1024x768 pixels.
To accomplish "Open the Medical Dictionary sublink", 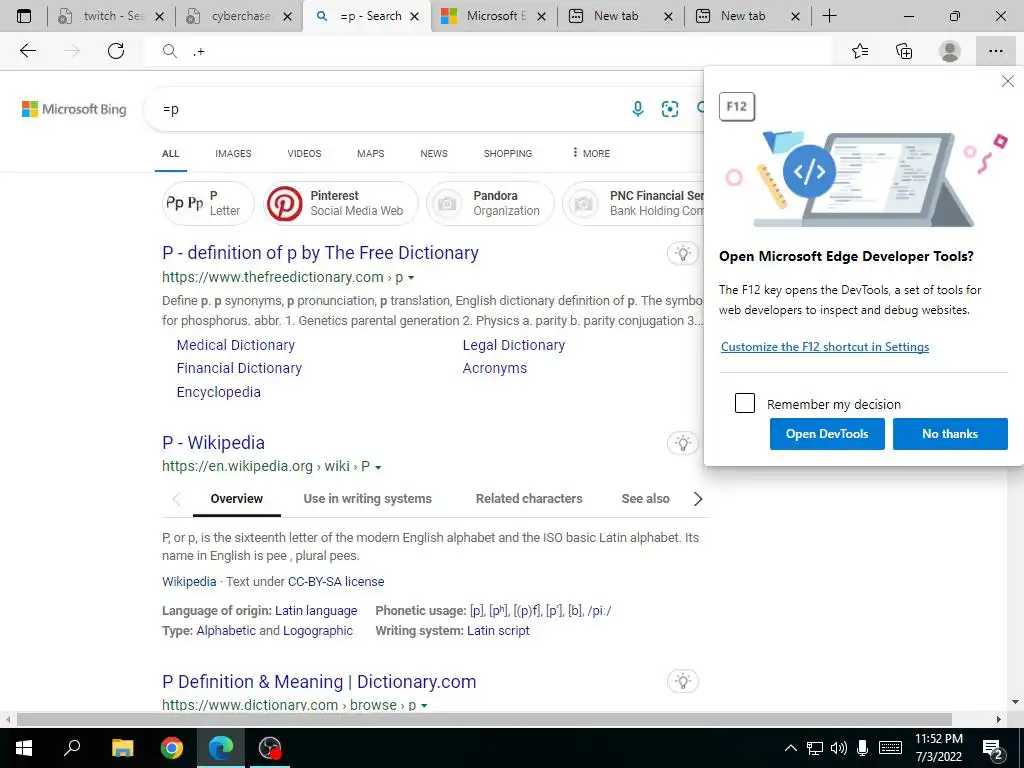I will tap(235, 345).
